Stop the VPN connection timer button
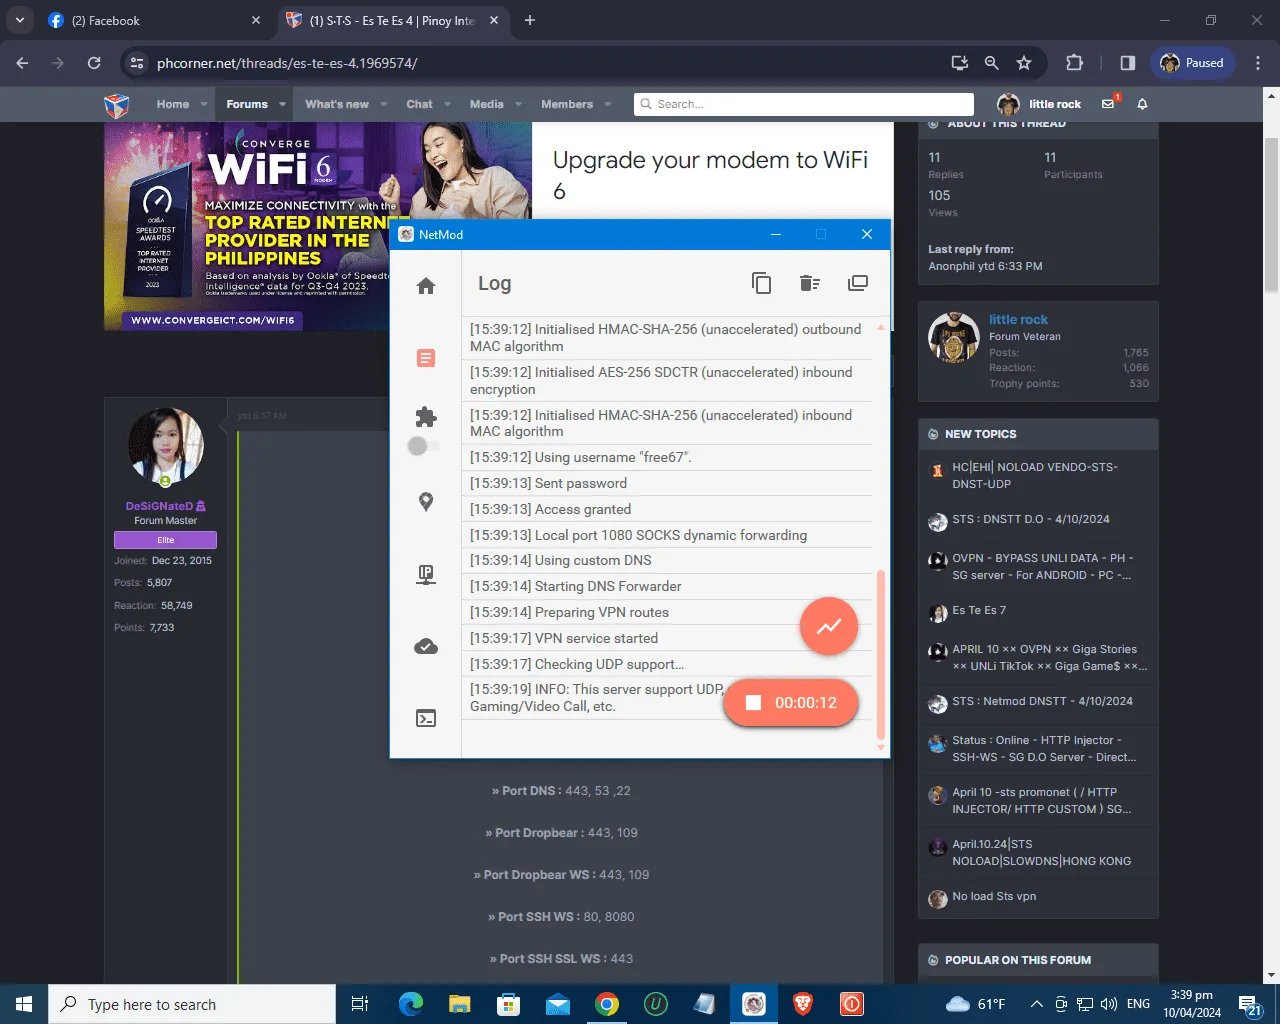The height and width of the screenshot is (1024, 1280). (x=791, y=703)
